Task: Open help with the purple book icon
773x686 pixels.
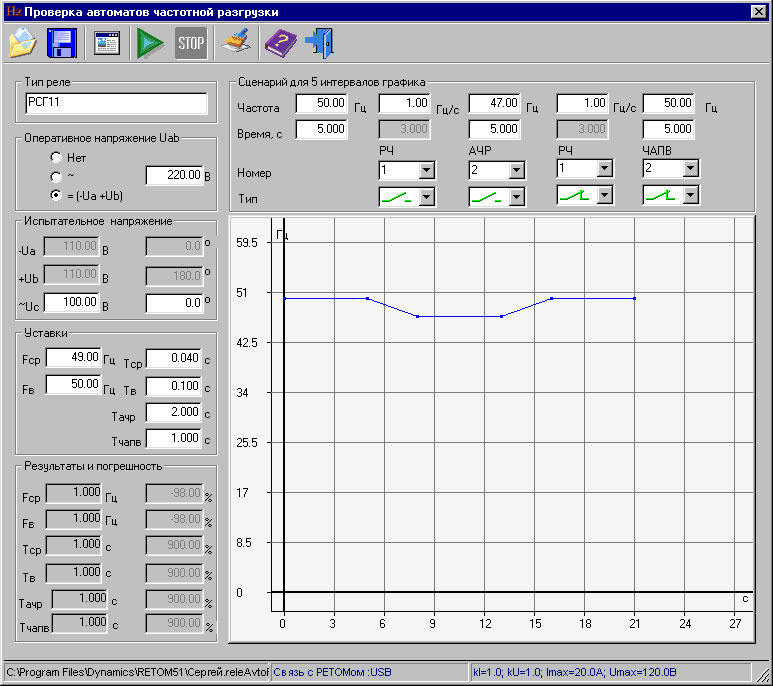Action: click(280, 43)
